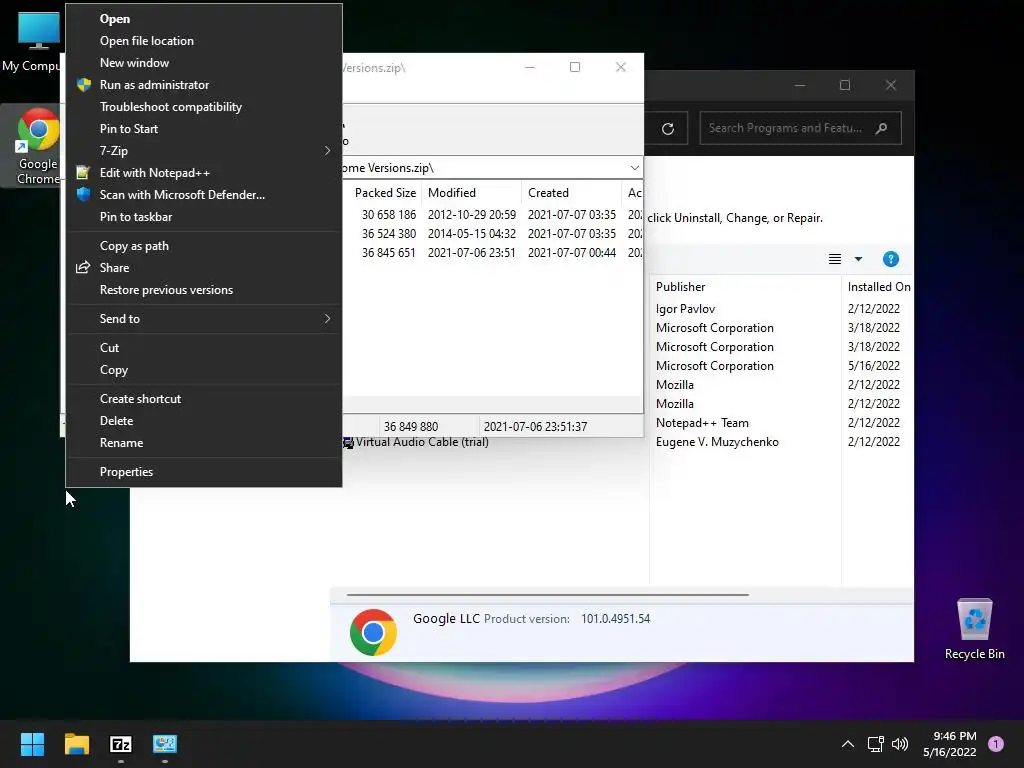Expand the view options dropdown arrow
Screen dimensions: 1024x768
tap(858, 259)
